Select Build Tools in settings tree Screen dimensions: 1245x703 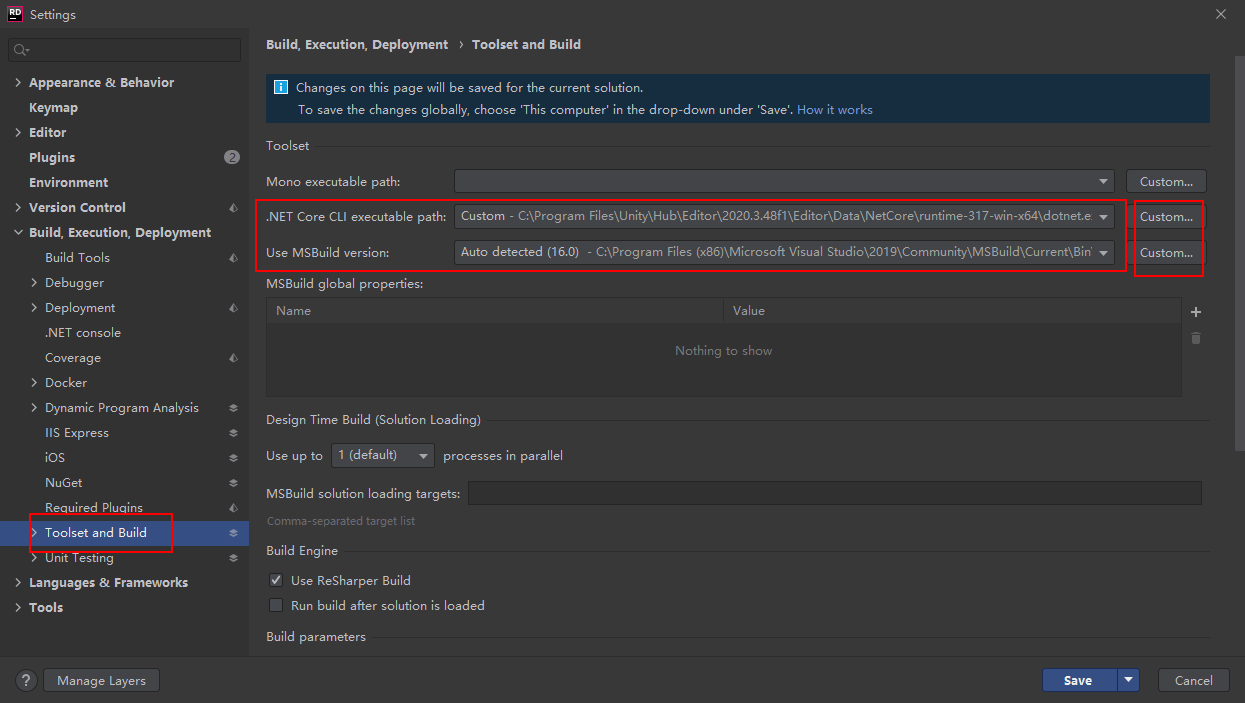click(77, 258)
